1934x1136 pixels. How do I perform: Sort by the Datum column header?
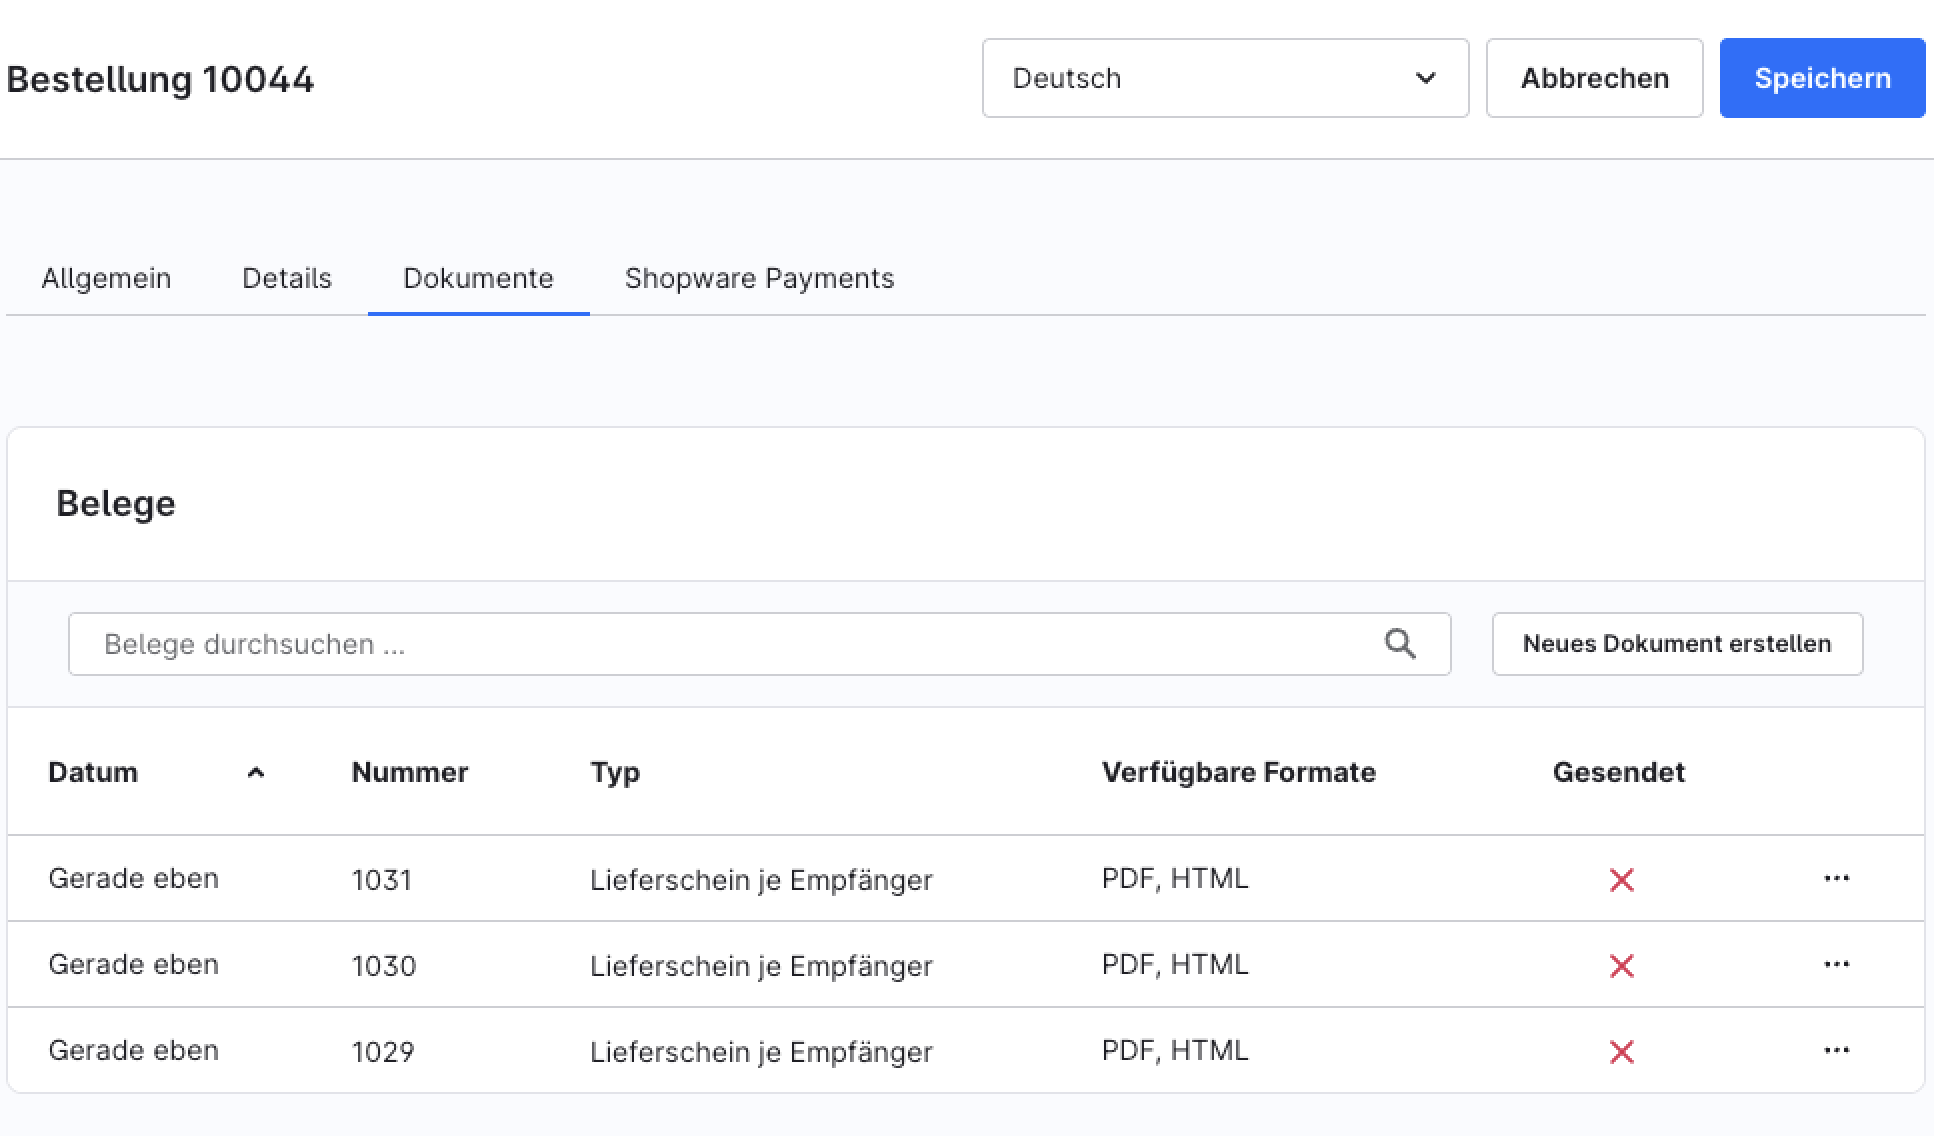93,772
